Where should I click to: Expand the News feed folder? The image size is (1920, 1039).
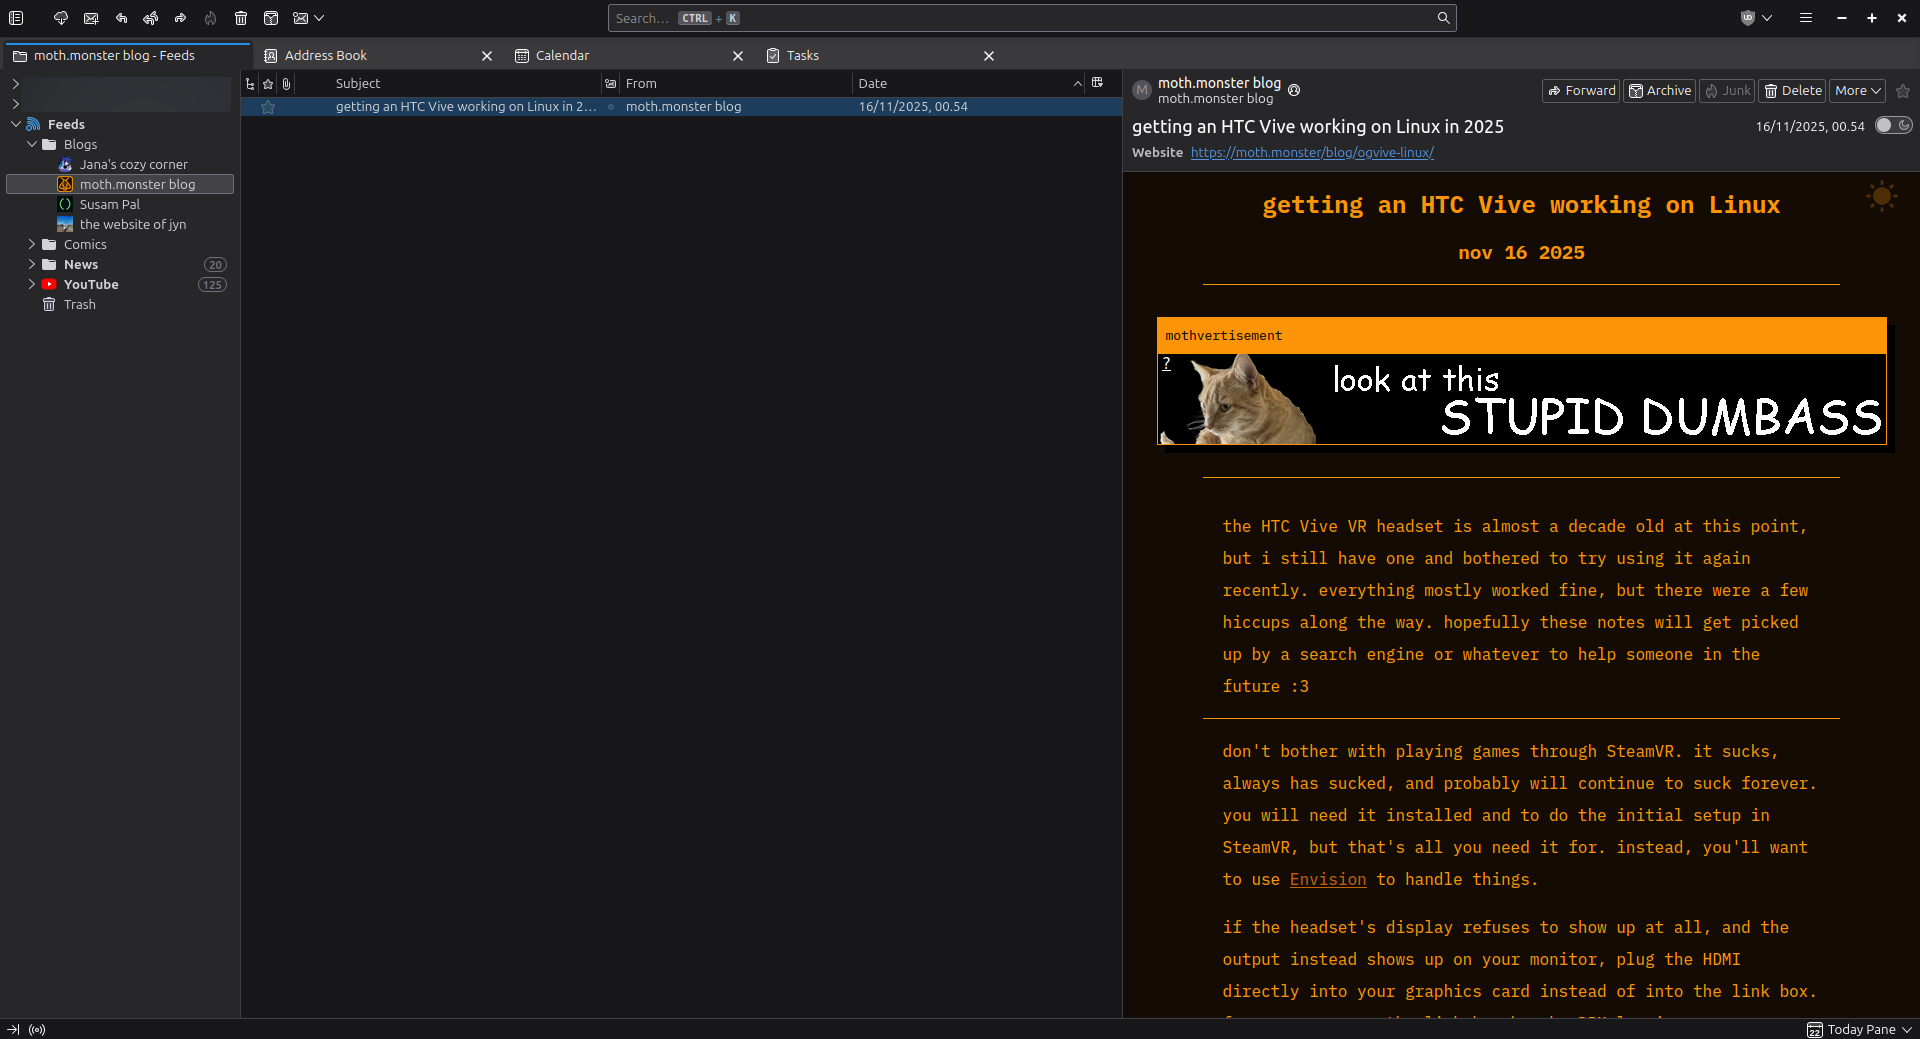click(x=32, y=264)
